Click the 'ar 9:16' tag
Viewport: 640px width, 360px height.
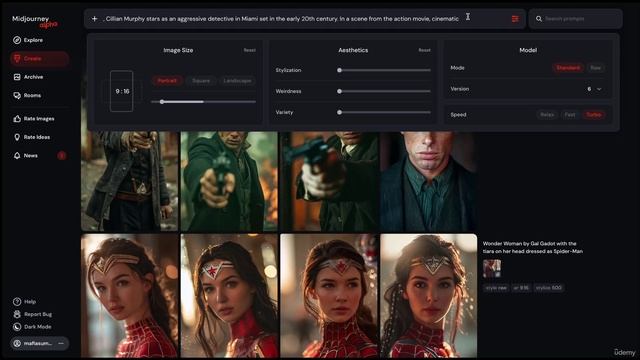coord(521,288)
